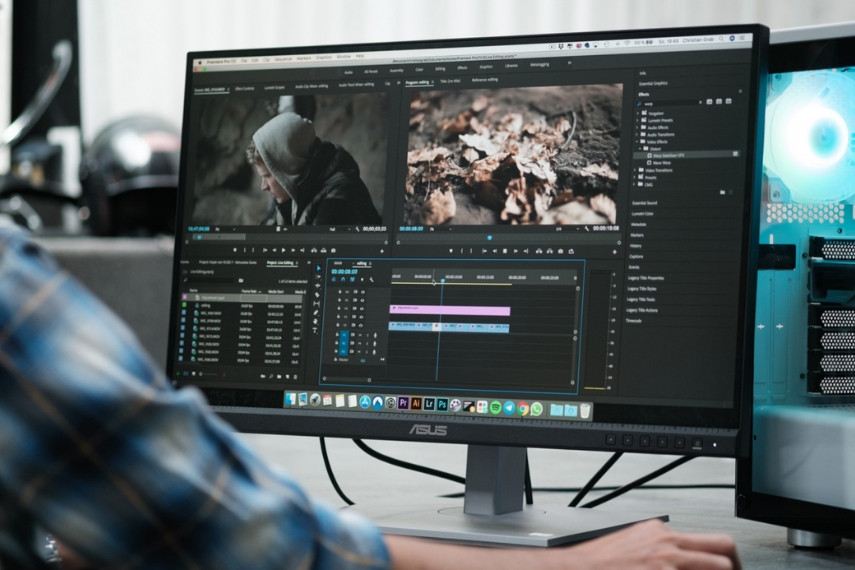Open the Lumetri Color panel

coord(642,214)
